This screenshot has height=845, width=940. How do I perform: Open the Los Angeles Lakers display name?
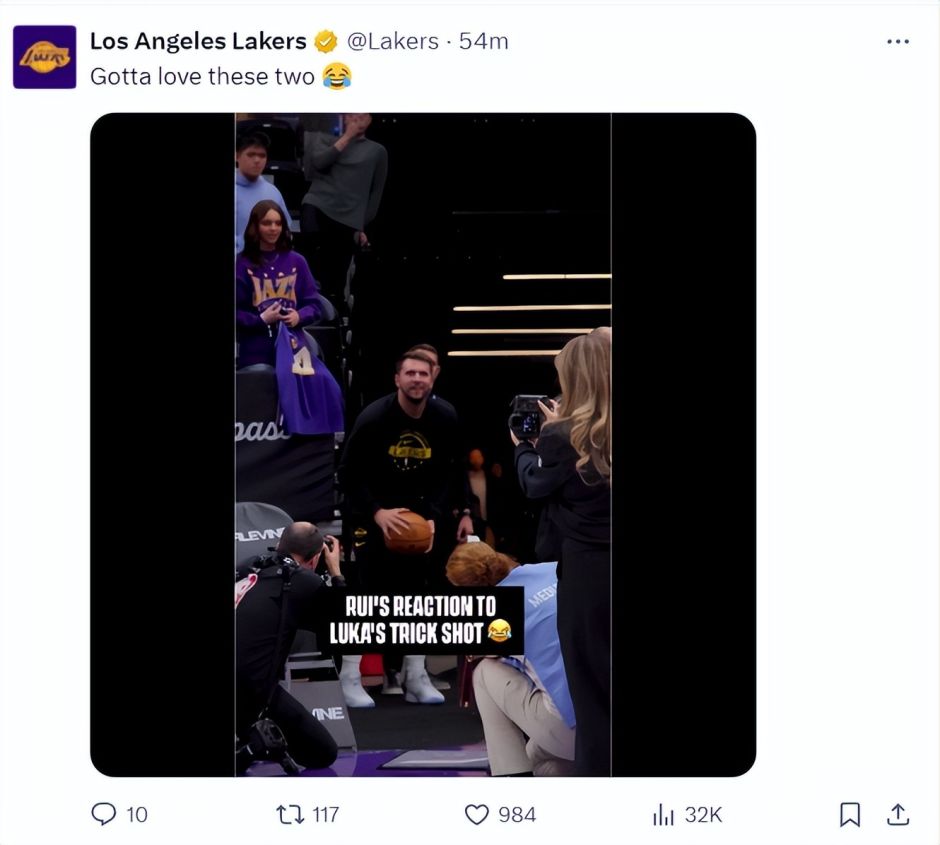(198, 41)
